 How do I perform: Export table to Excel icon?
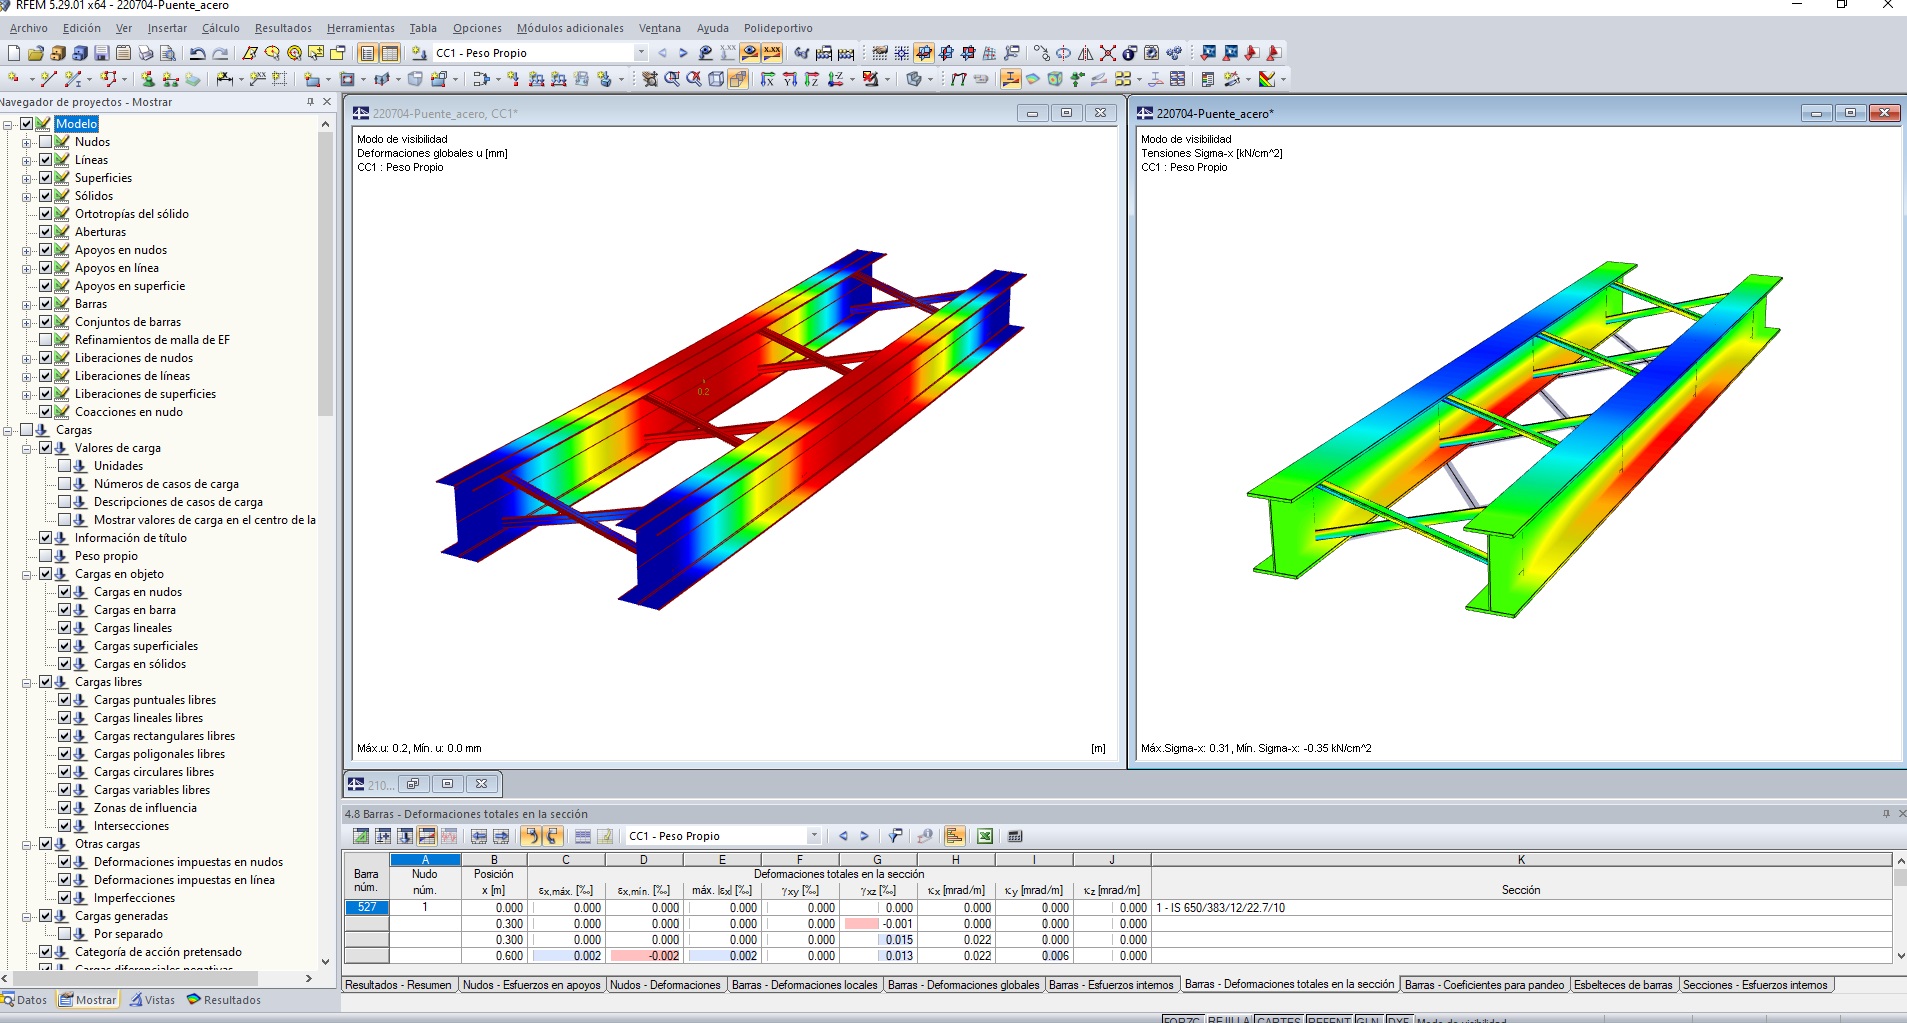985,836
